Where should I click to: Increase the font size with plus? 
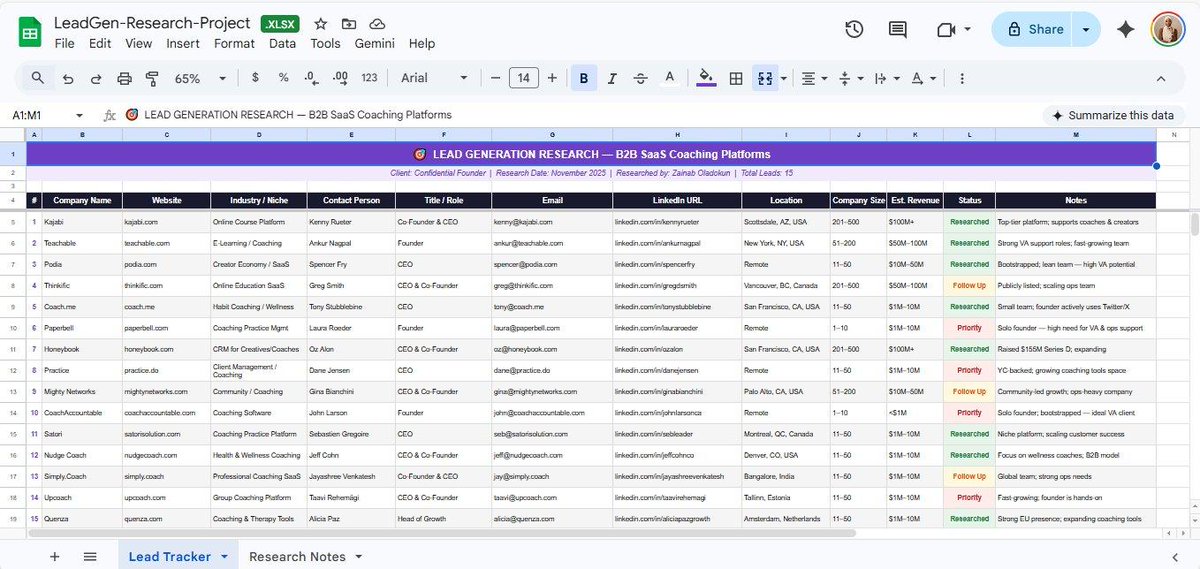pos(552,77)
